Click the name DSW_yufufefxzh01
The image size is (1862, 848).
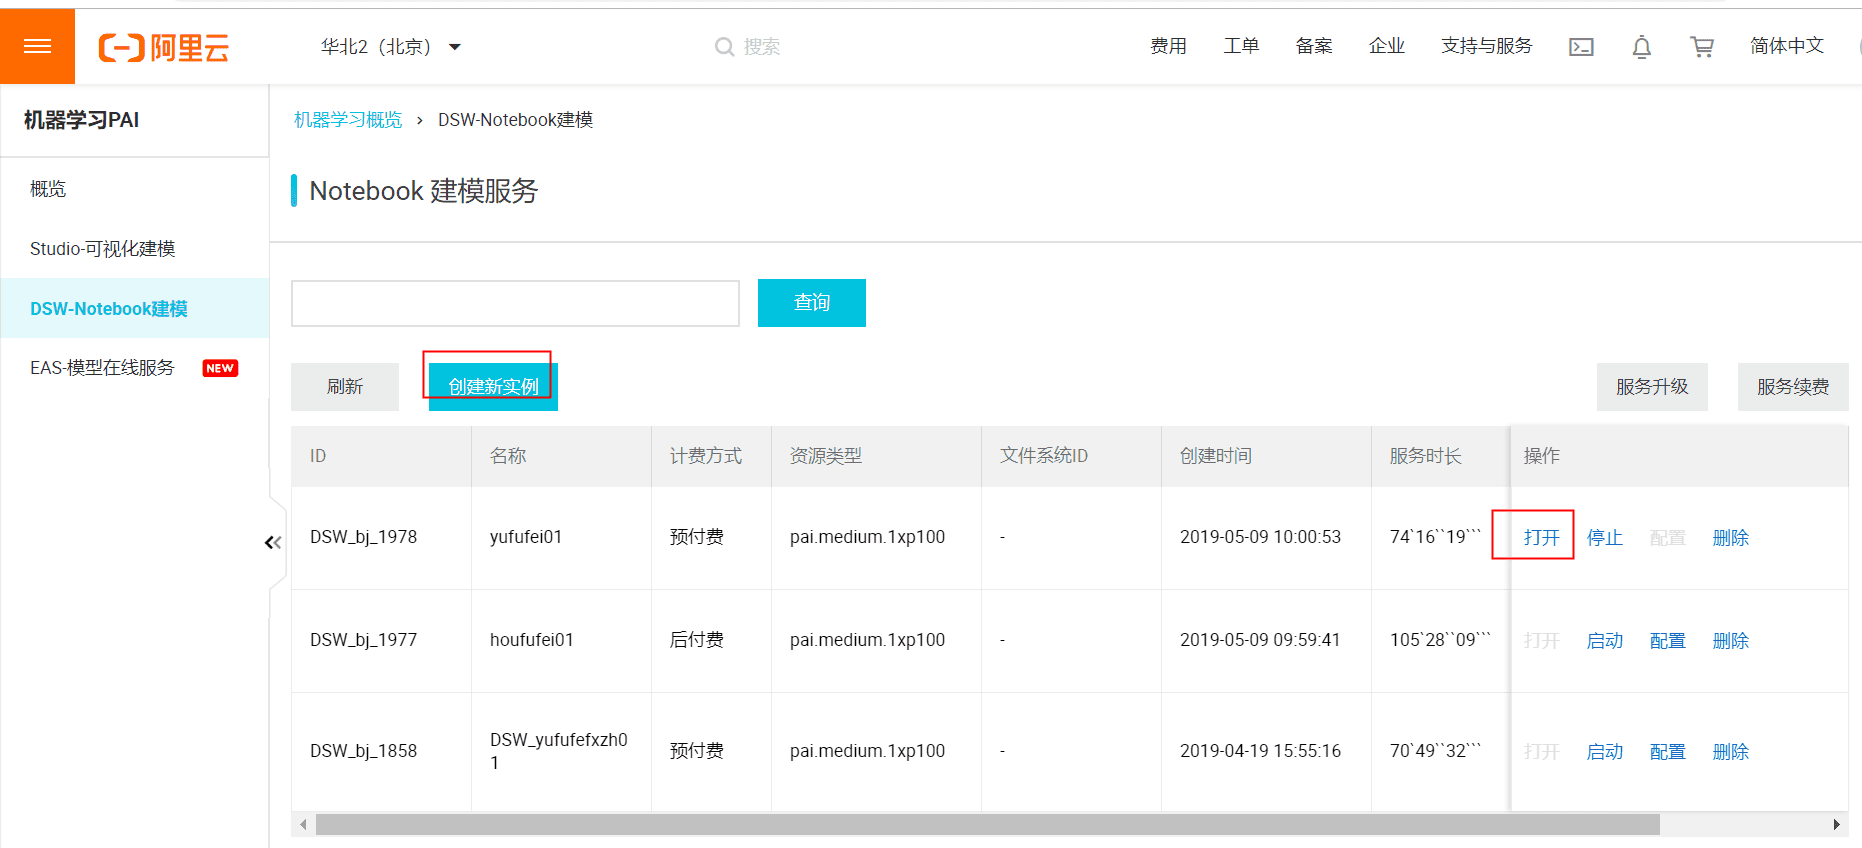559,751
